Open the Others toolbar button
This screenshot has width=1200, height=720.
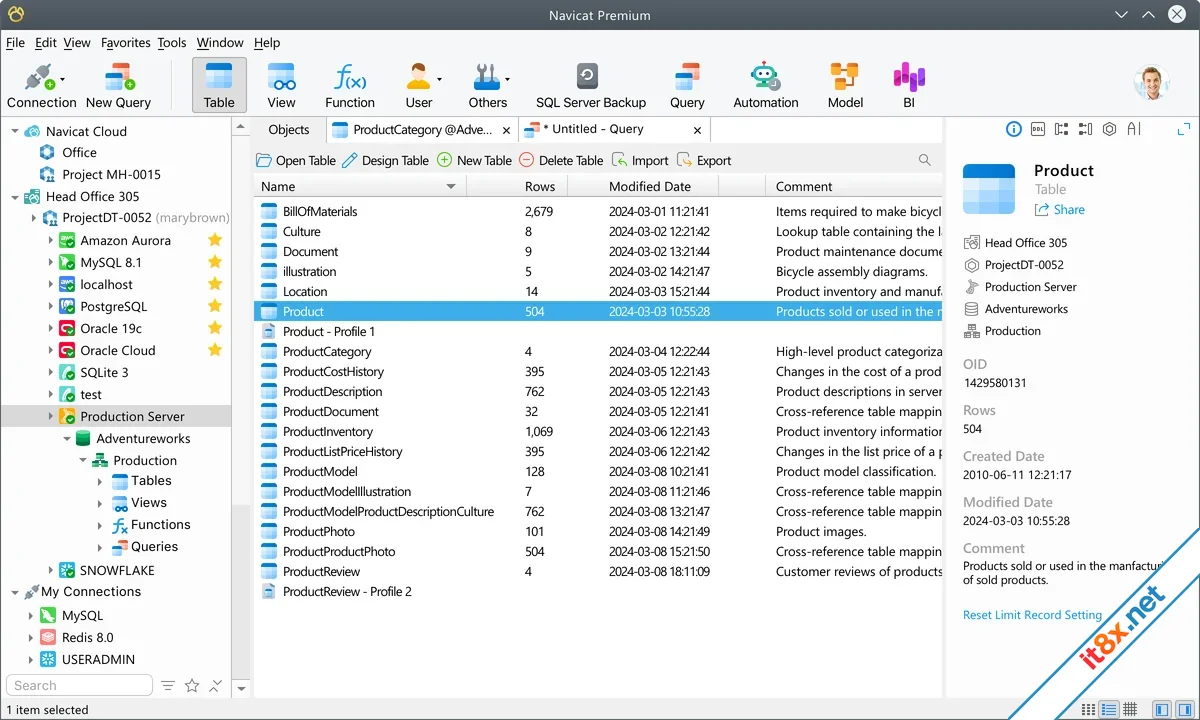pyautogui.click(x=488, y=85)
